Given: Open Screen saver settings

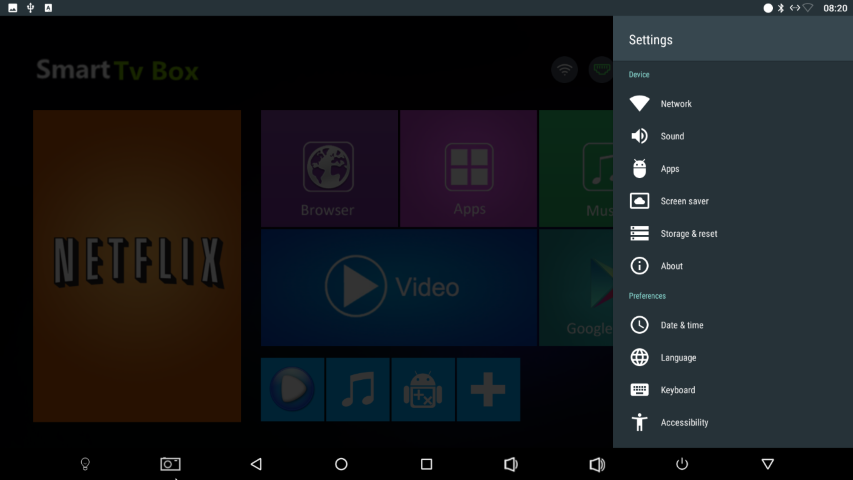Looking at the screenshot, I should point(733,201).
